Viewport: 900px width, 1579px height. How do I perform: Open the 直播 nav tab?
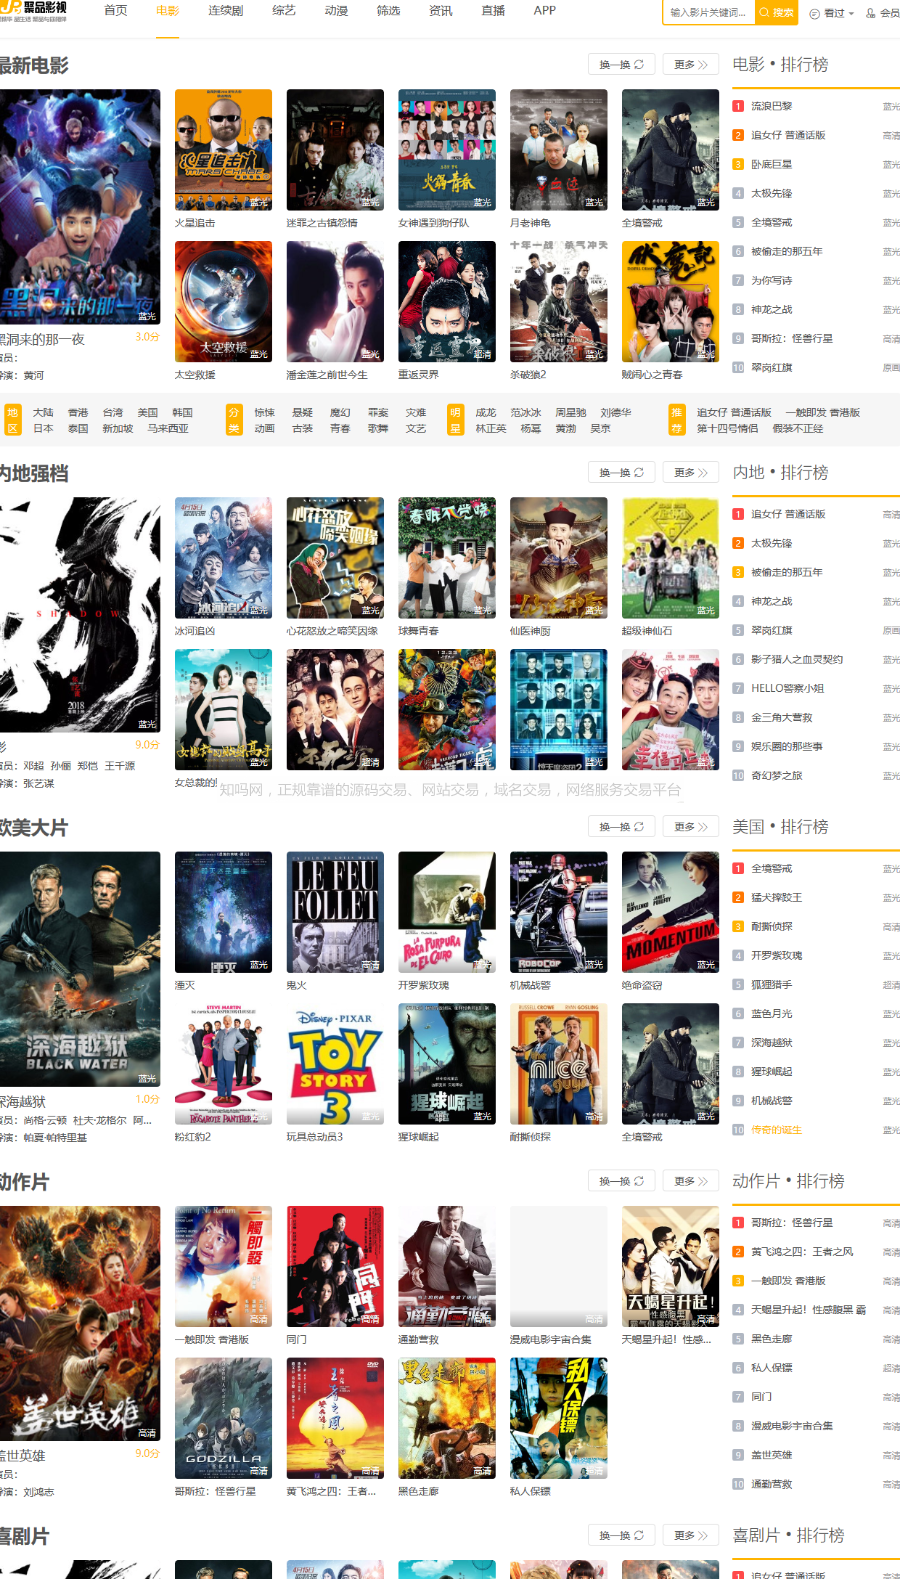pyautogui.click(x=493, y=11)
